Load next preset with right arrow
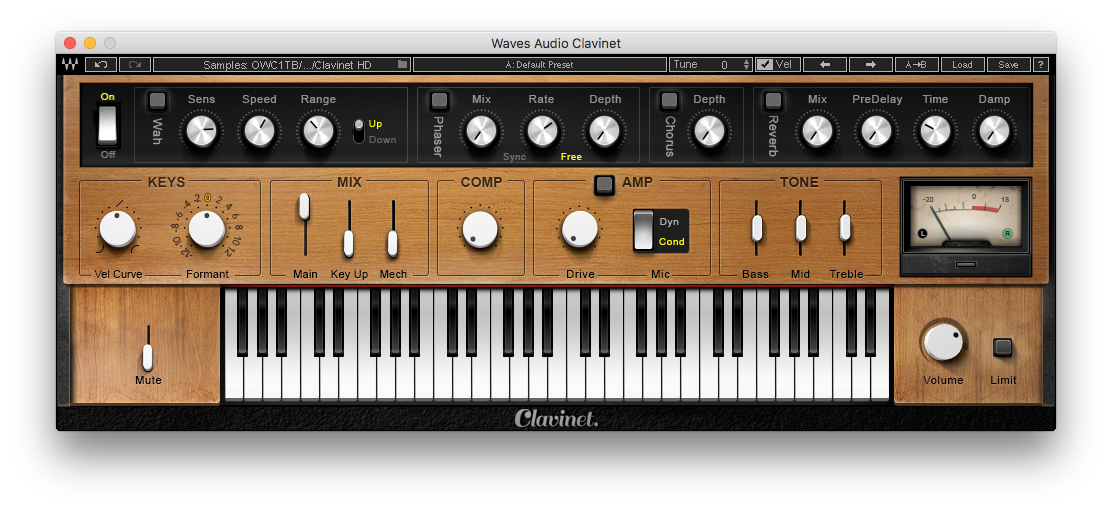1112x511 pixels. pos(871,64)
